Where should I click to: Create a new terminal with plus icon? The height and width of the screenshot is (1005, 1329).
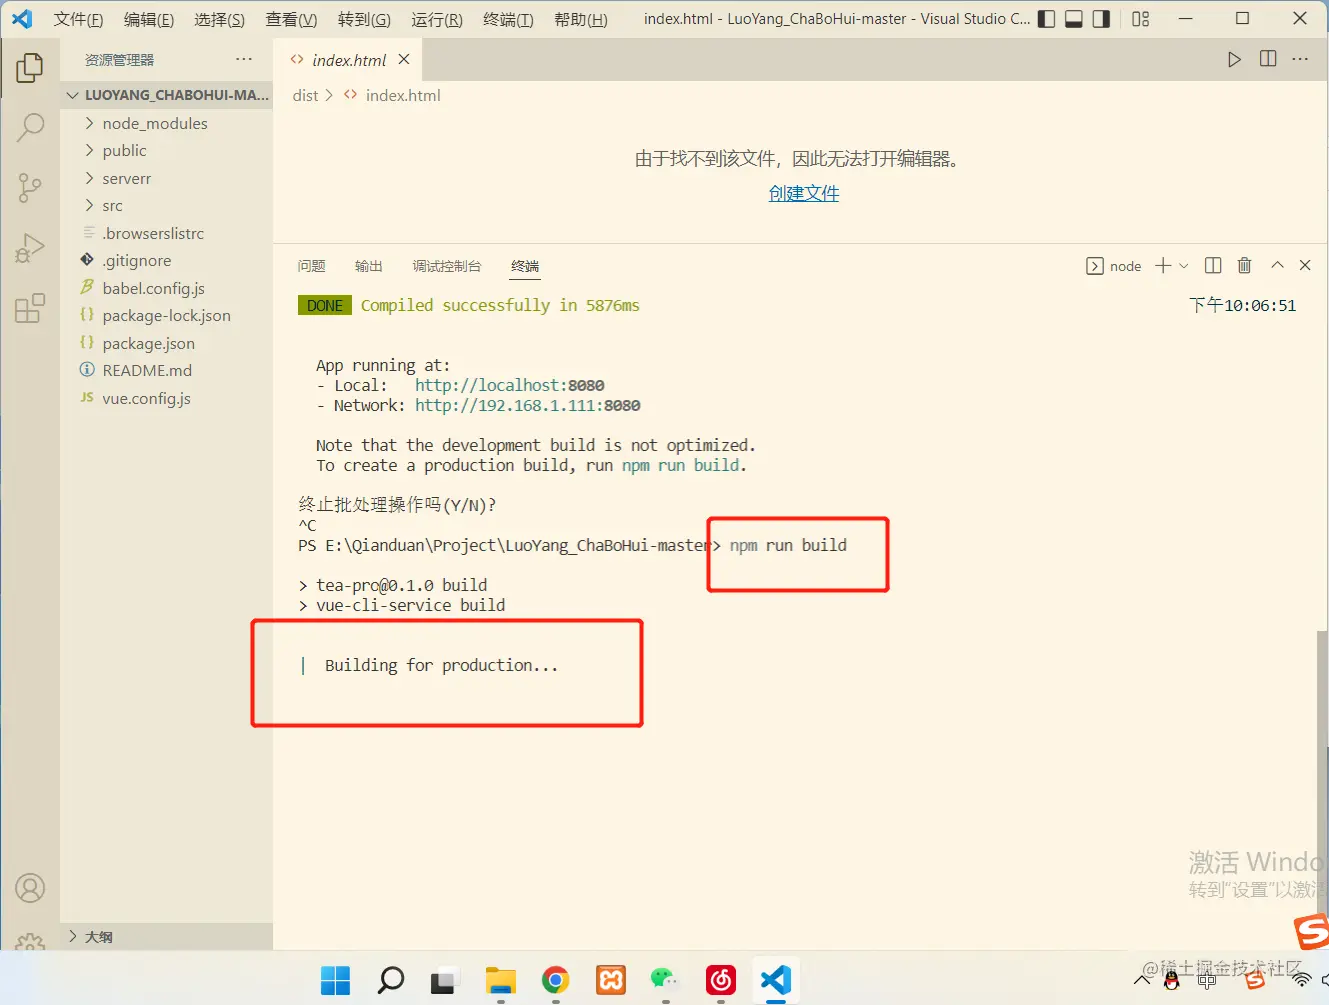tap(1162, 265)
